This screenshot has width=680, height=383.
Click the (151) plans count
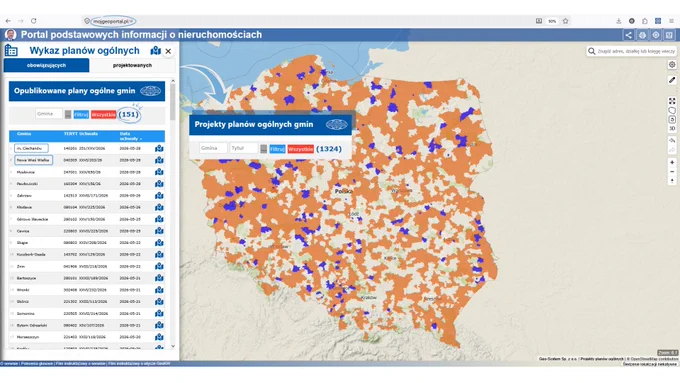[x=129, y=115]
